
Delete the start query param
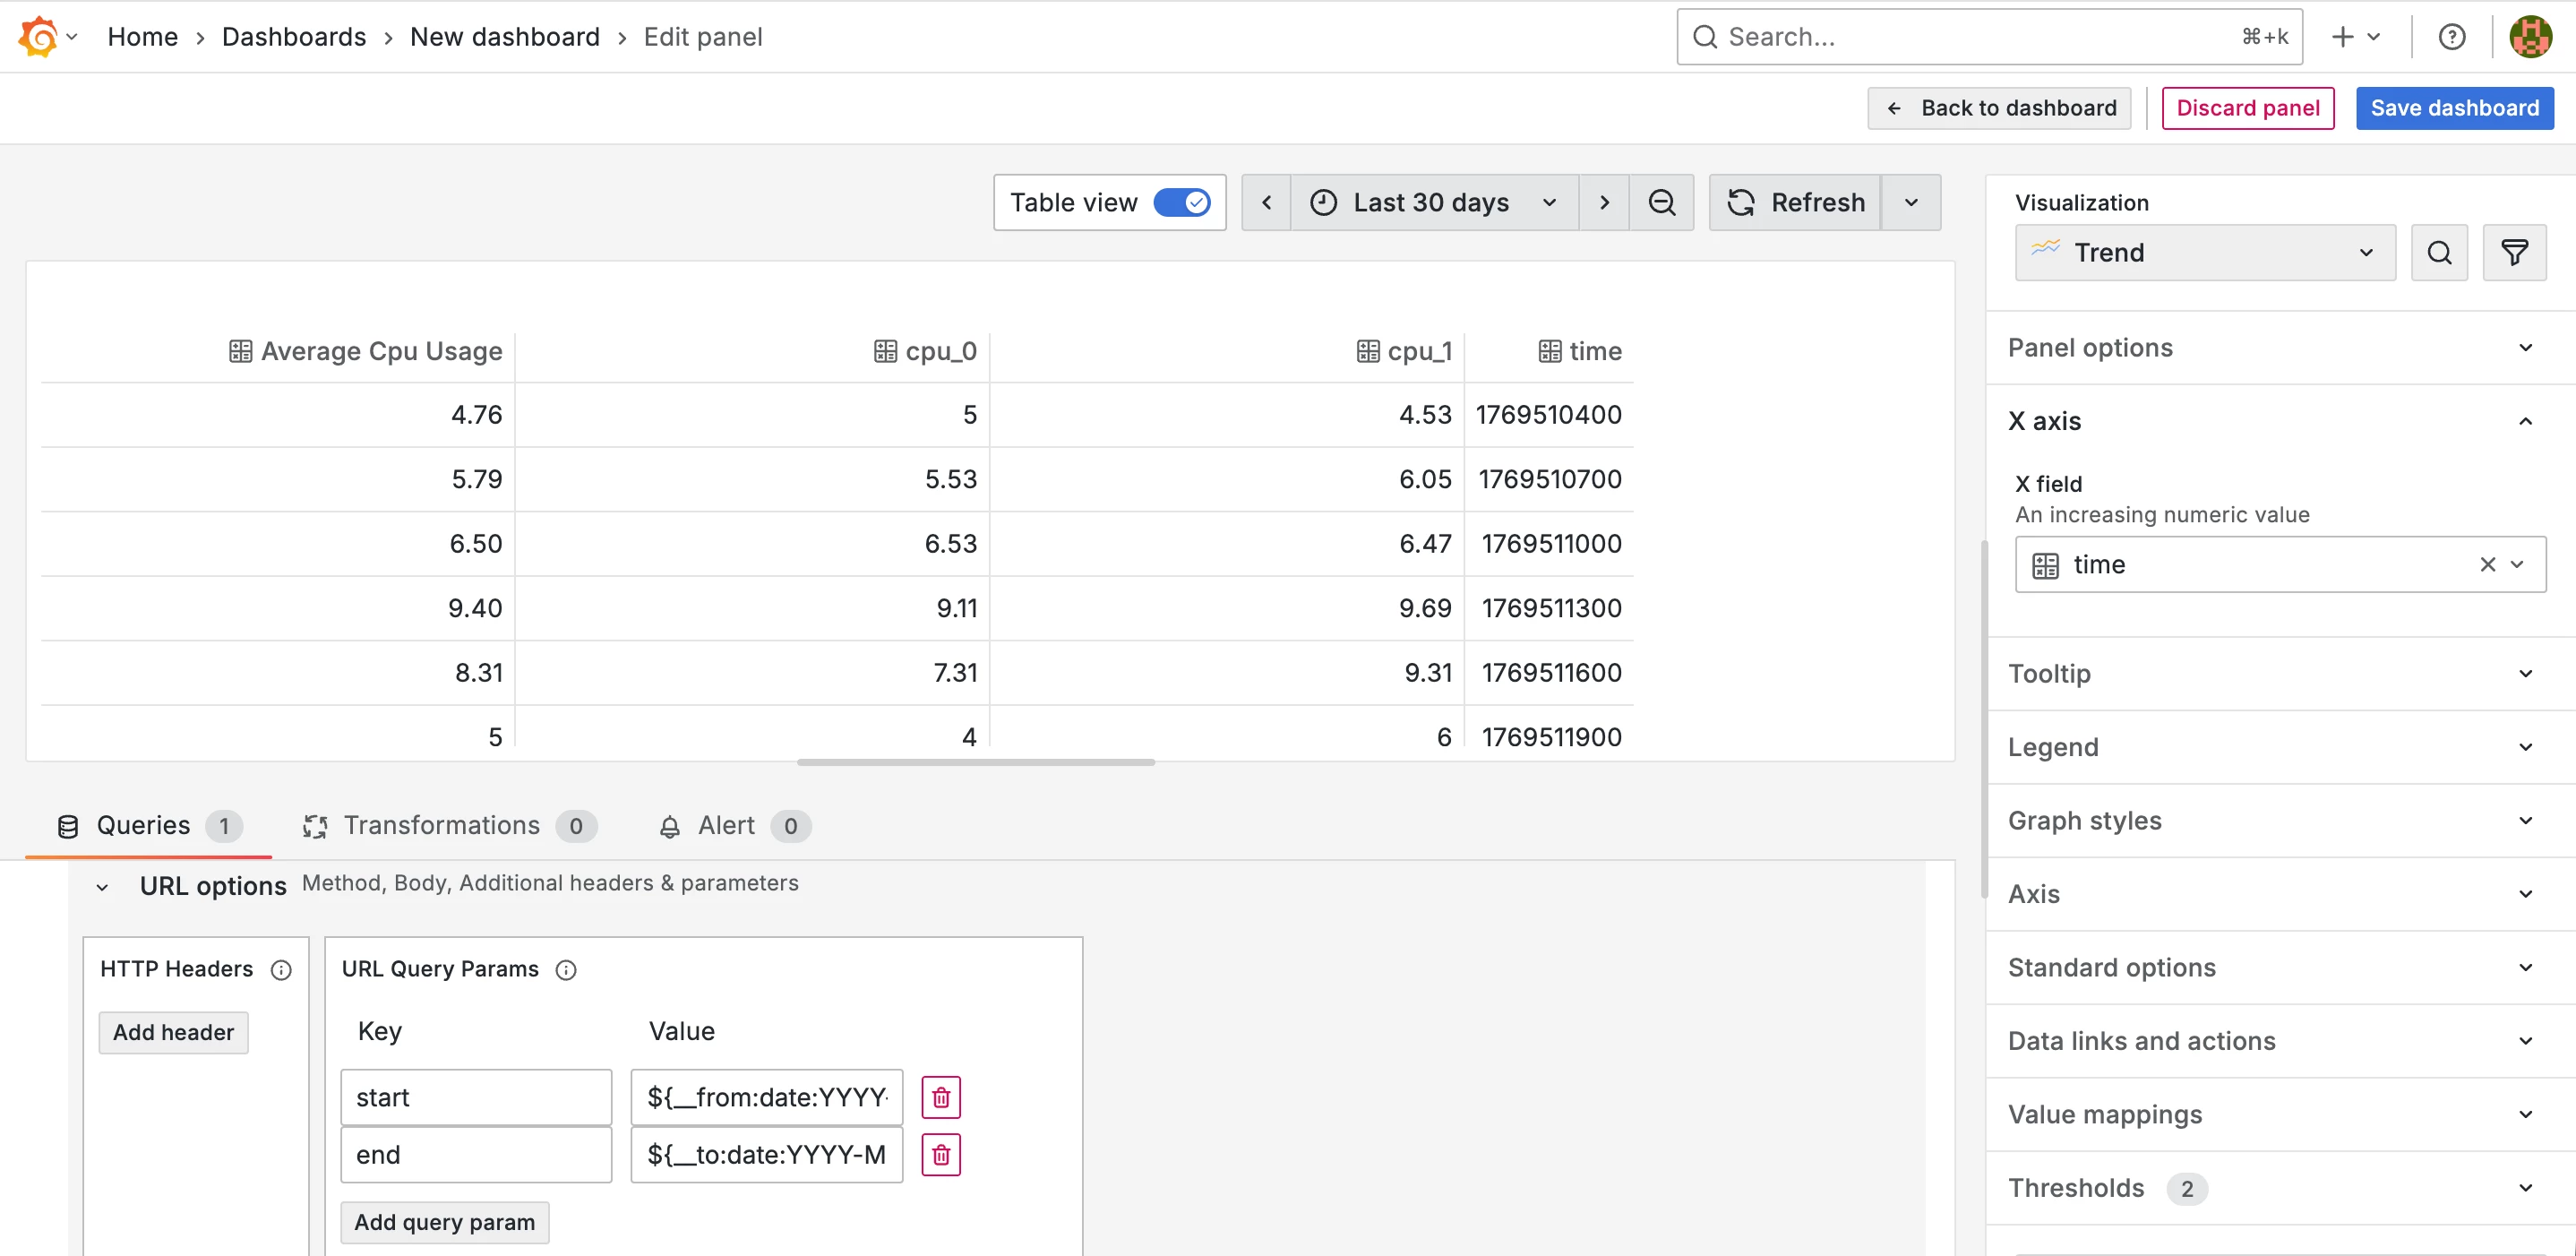point(940,1098)
